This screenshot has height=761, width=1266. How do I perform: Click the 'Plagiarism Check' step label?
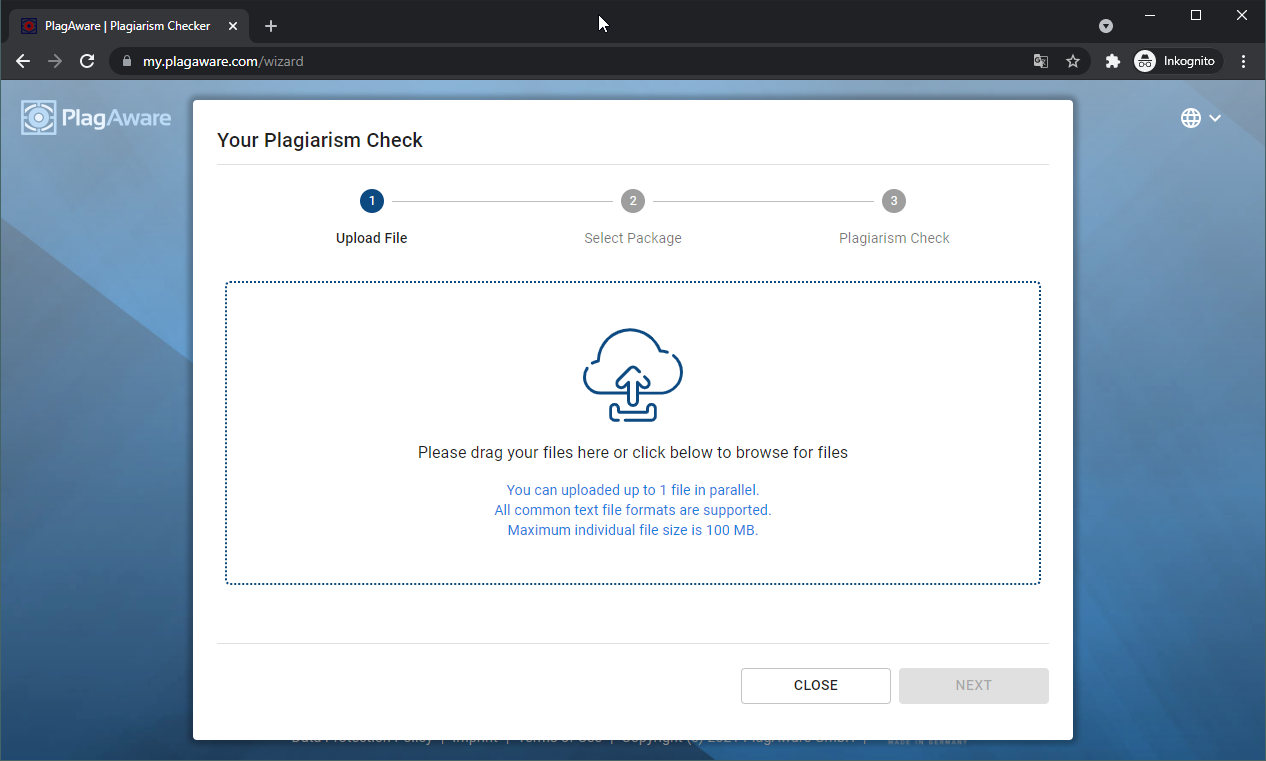tap(894, 238)
